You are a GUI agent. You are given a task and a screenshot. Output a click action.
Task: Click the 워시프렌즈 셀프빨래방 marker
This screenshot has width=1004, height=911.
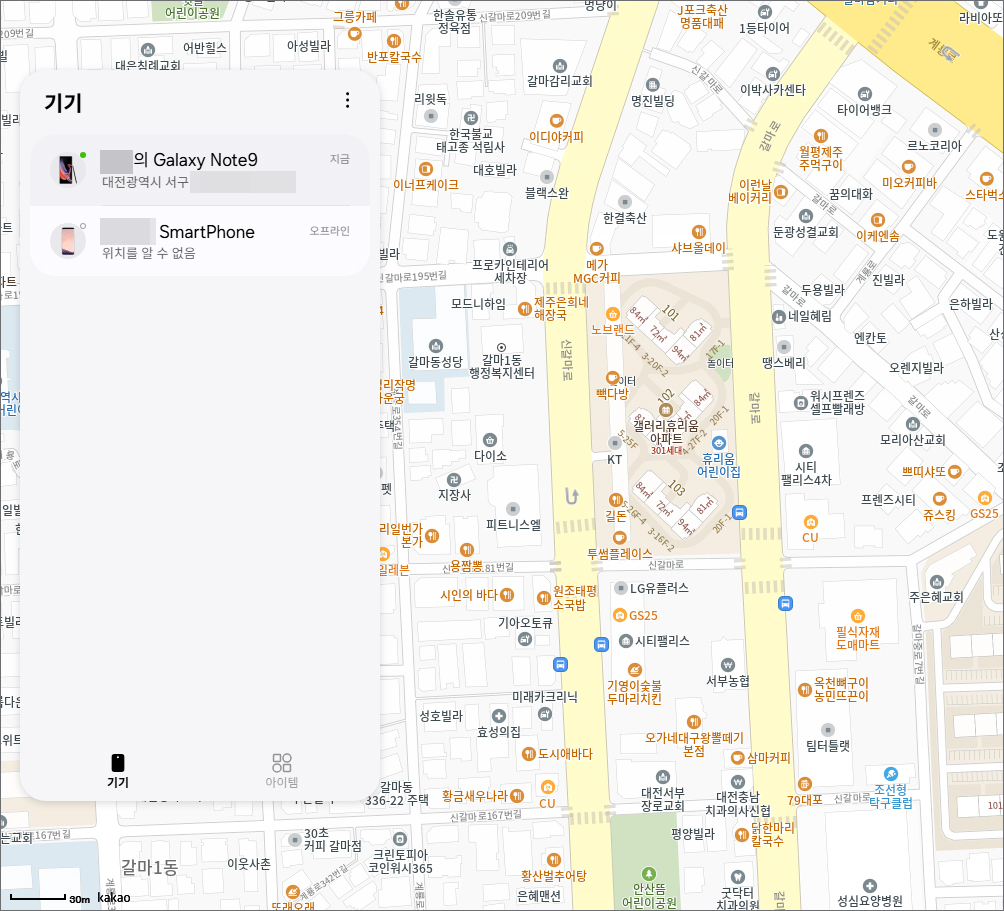(800, 403)
